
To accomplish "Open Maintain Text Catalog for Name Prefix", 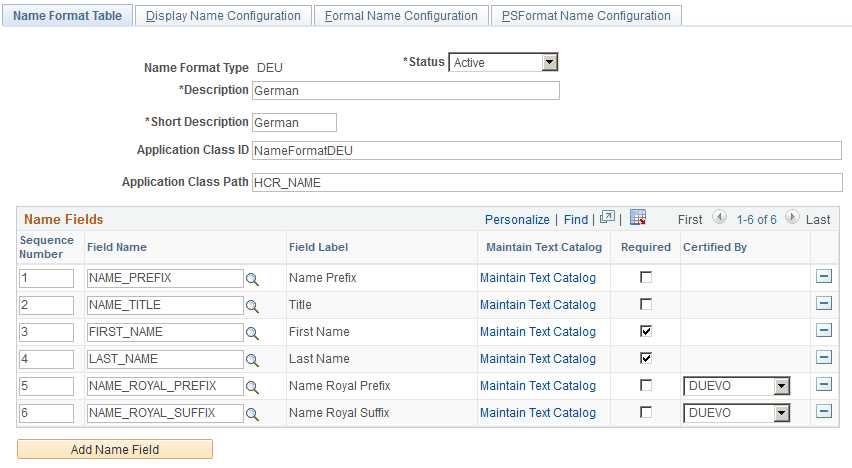I will [x=537, y=278].
